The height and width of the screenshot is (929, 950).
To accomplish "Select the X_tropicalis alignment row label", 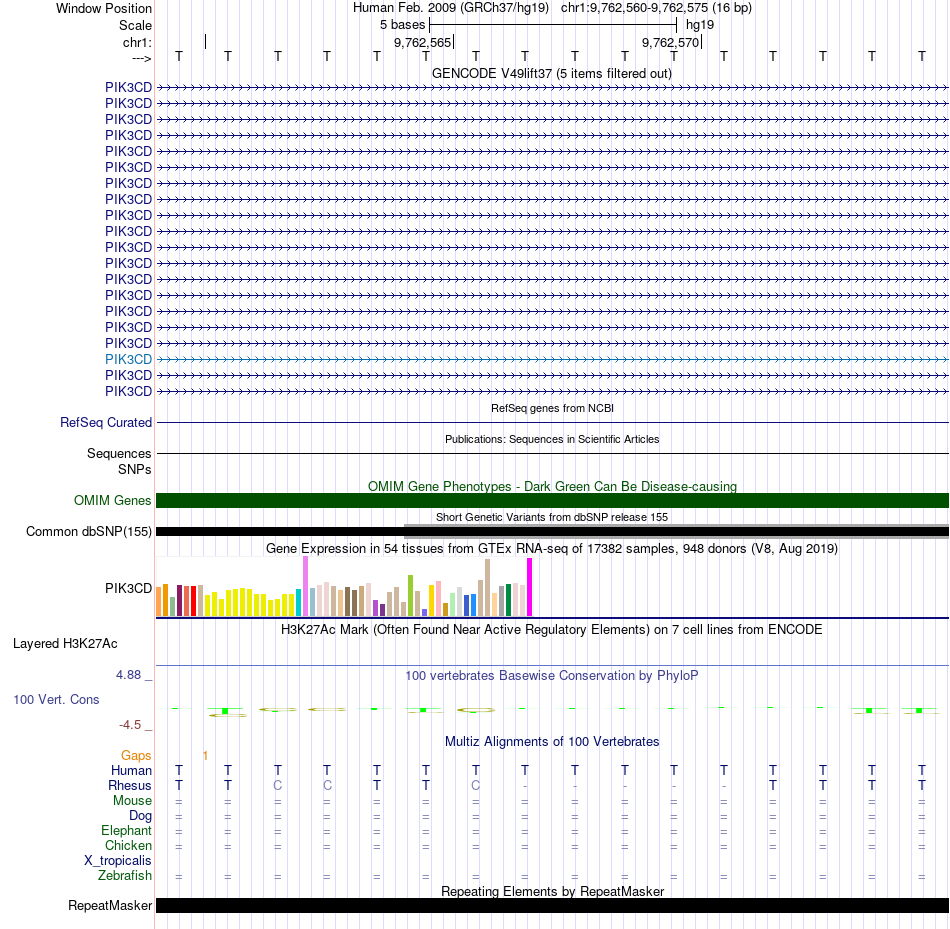I will coord(118,861).
